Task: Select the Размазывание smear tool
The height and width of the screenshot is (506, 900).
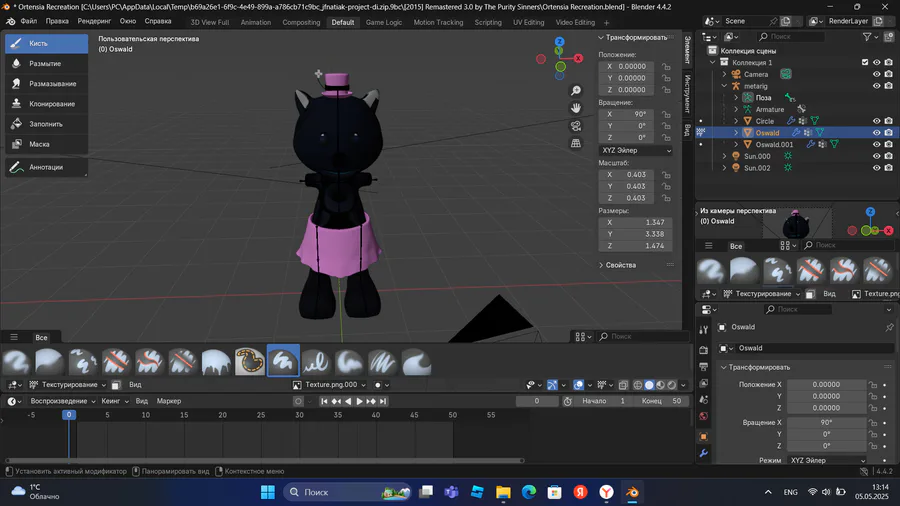Action: coord(46,84)
